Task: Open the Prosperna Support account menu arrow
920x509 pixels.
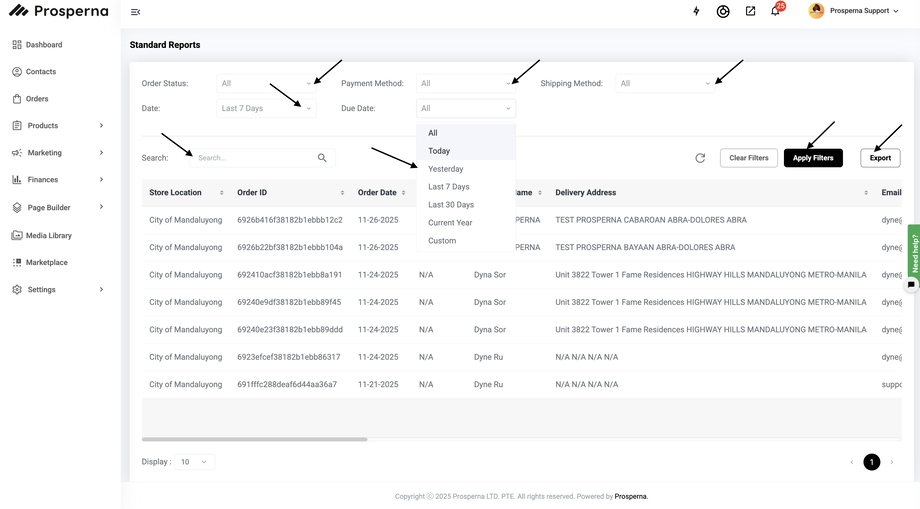Action: pos(895,11)
